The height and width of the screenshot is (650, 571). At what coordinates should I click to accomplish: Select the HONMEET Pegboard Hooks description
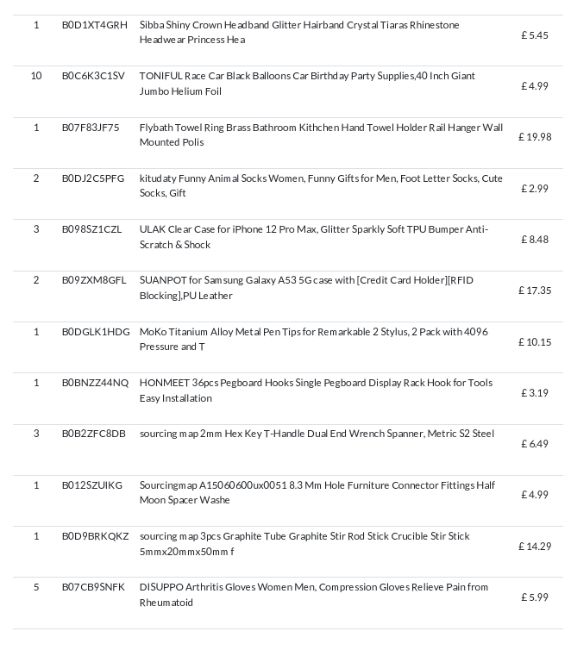point(316,390)
